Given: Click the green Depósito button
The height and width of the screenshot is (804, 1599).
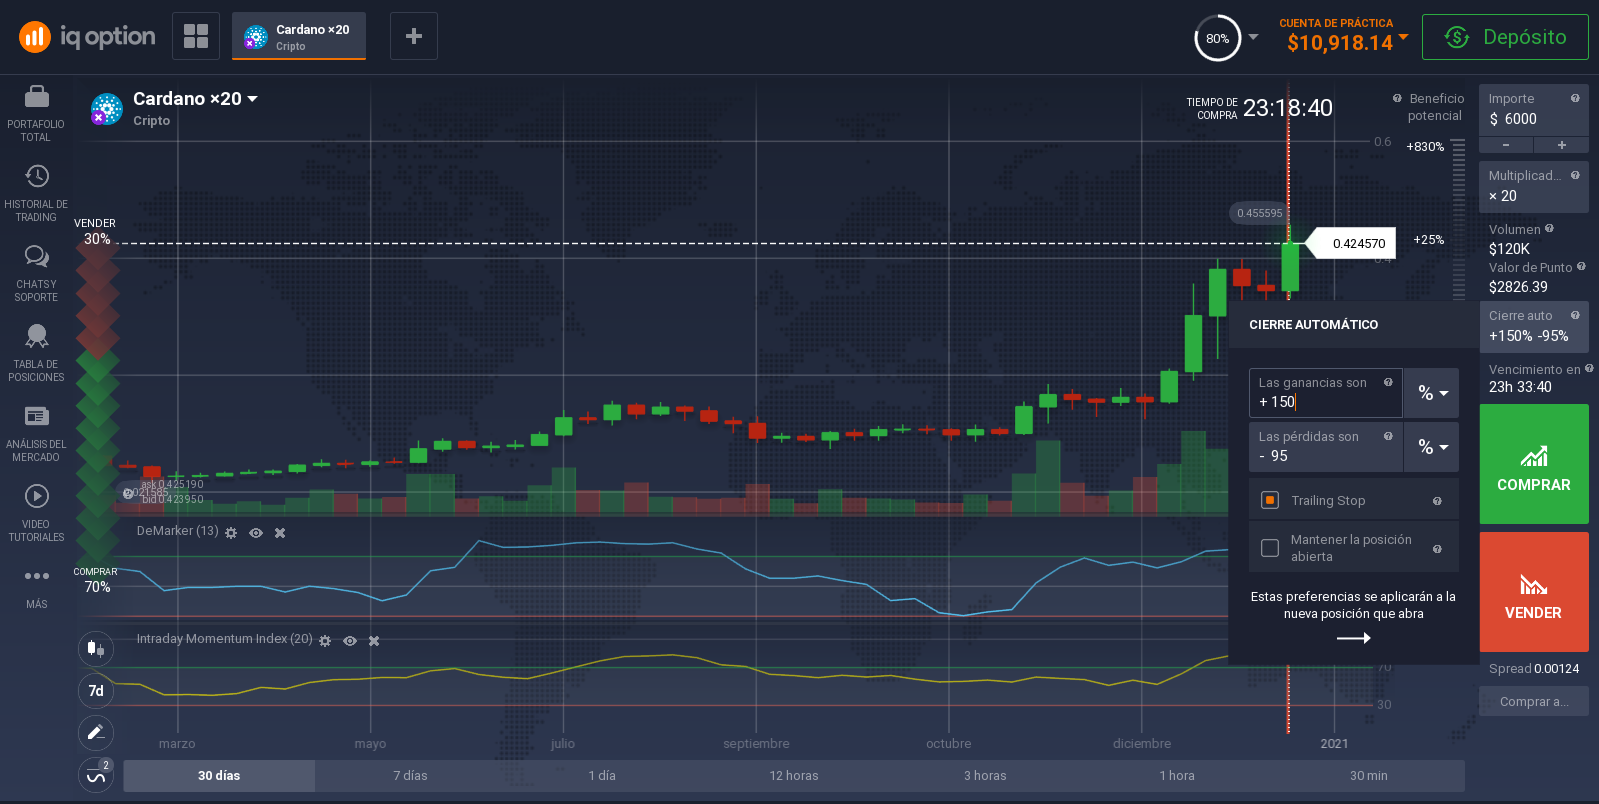Looking at the screenshot, I should point(1505,37).
